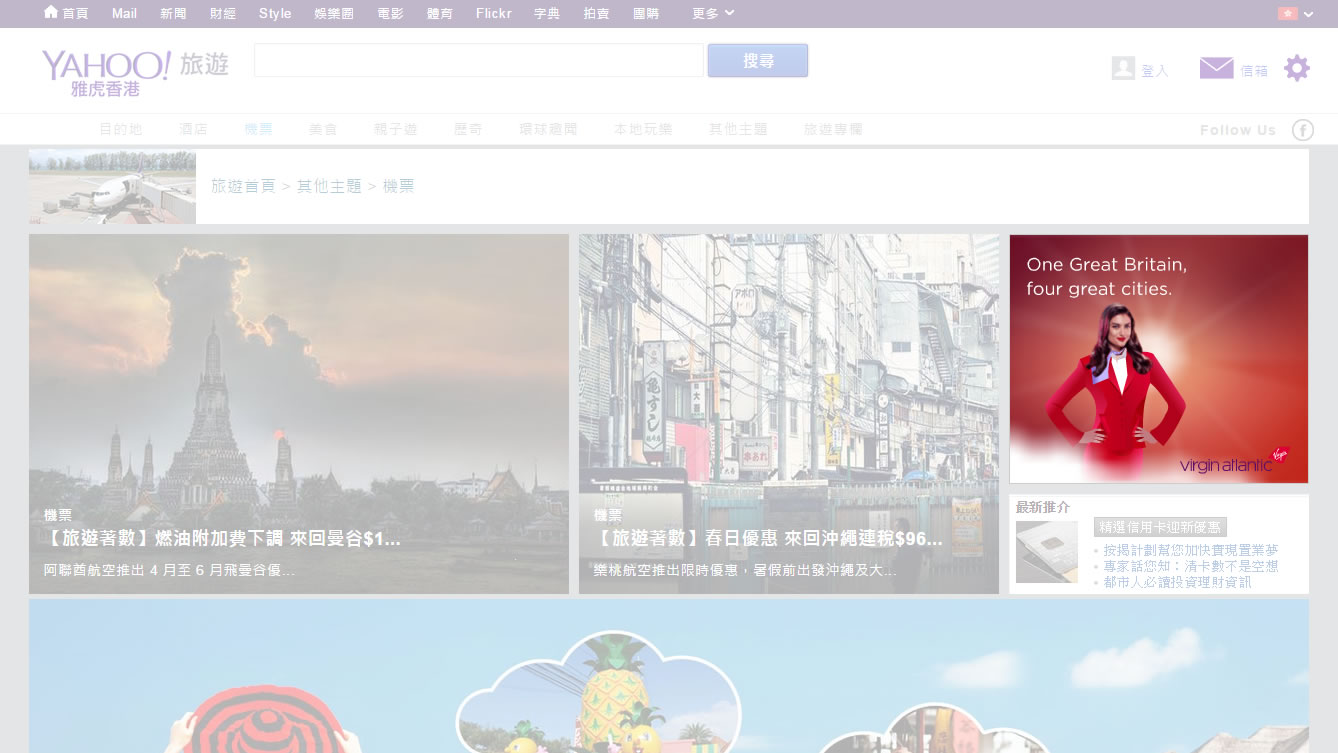Viewport: 1338px width, 753px height.
Task: Select the 酒店 travel nav tab
Action: [193, 130]
